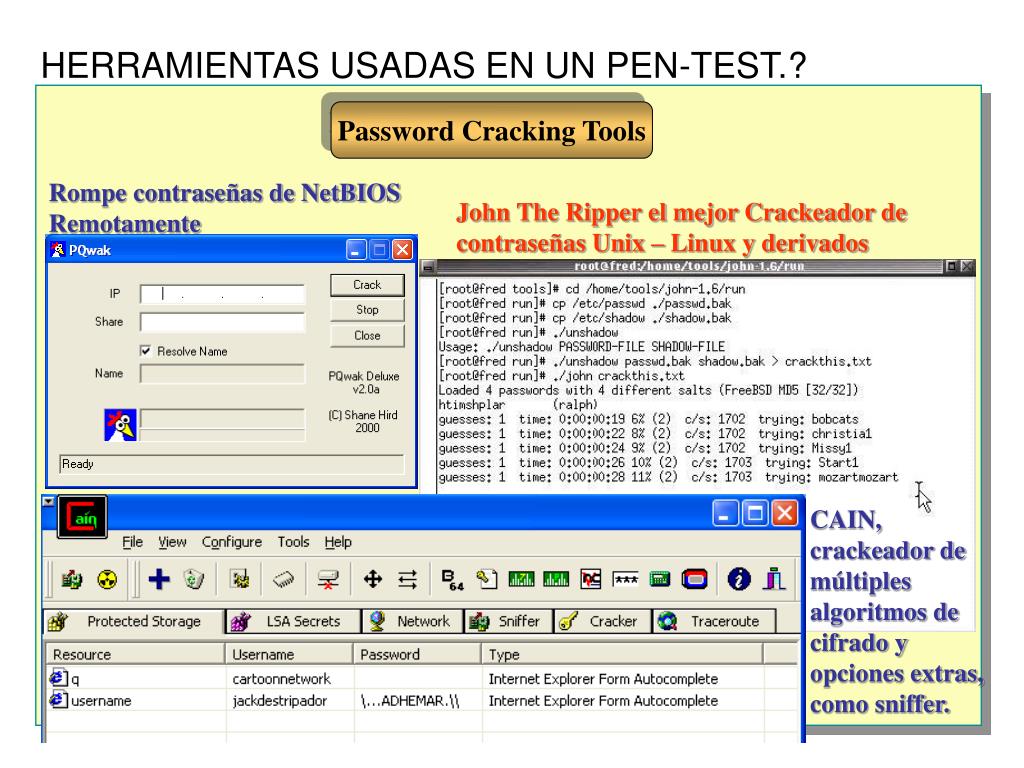1024x768 pixels.
Task: Select the 'cartoonnetwork' username cell
Action: pyautogui.click(x=281, y=679)
